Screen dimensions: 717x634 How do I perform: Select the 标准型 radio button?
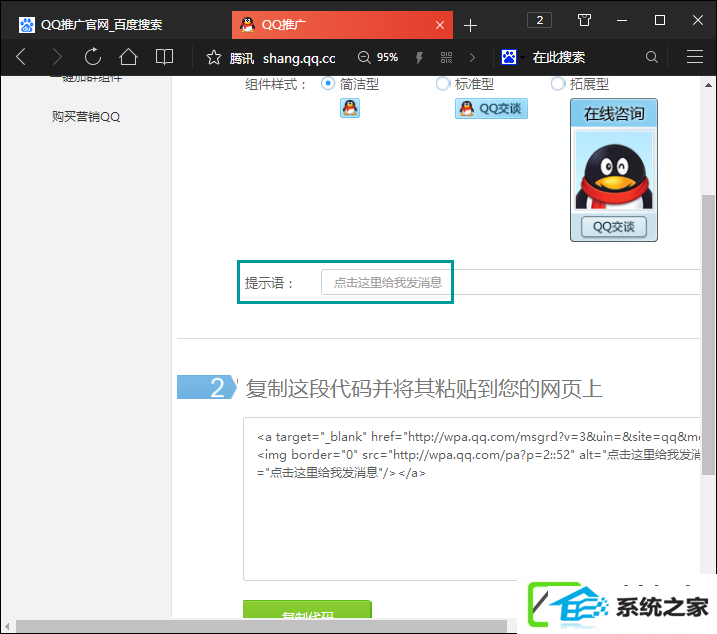tap(443, 84)
